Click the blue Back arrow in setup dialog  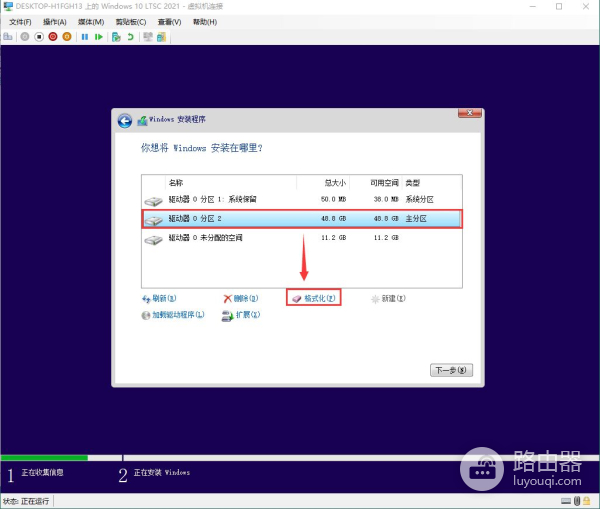pos(125,121)
